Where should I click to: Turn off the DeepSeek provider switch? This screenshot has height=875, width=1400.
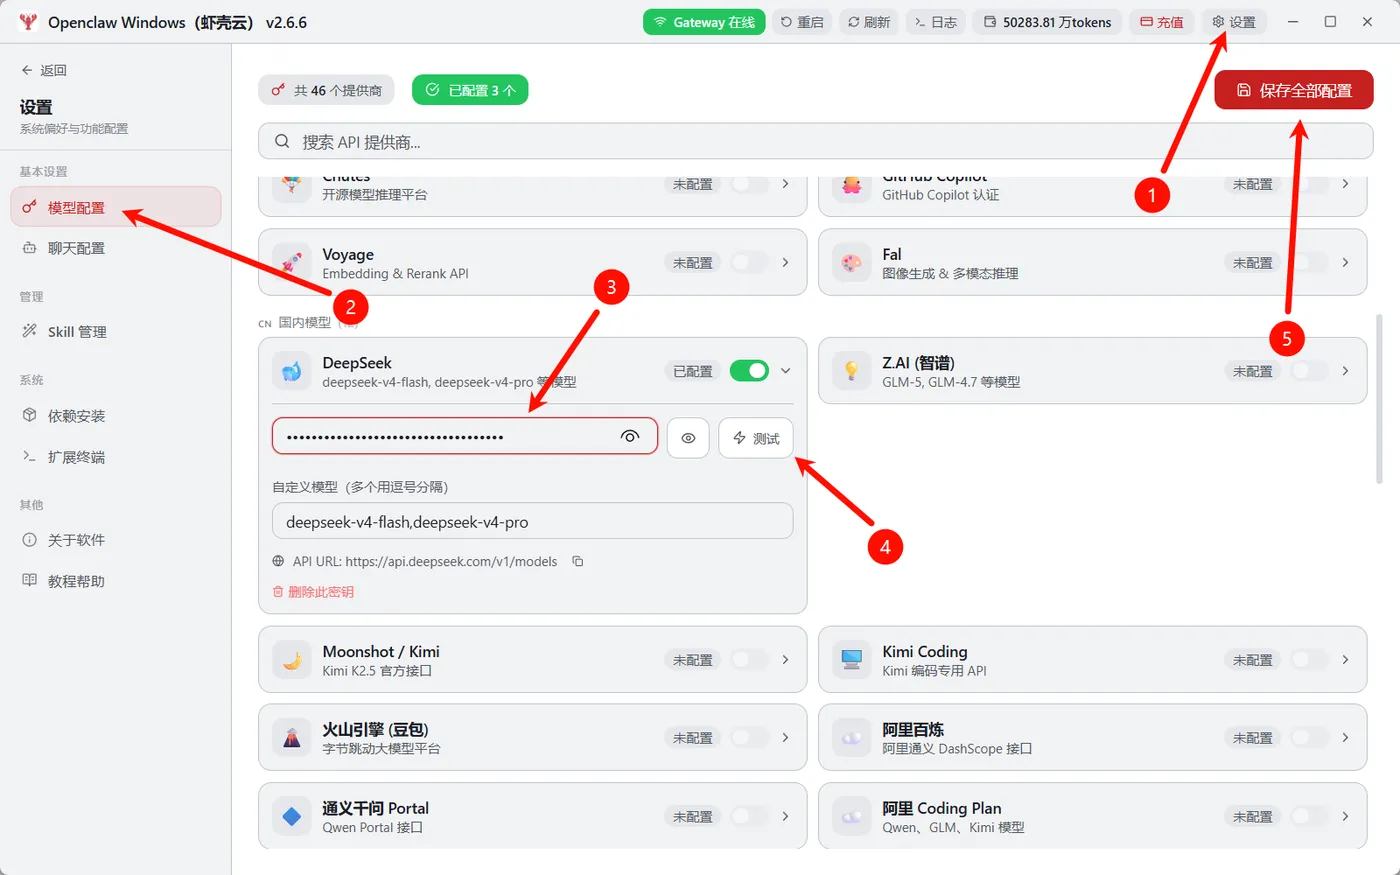(749, 371)
